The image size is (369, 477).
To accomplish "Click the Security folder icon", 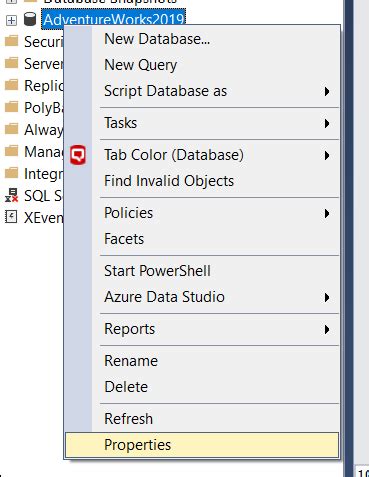I will [11, 41].
